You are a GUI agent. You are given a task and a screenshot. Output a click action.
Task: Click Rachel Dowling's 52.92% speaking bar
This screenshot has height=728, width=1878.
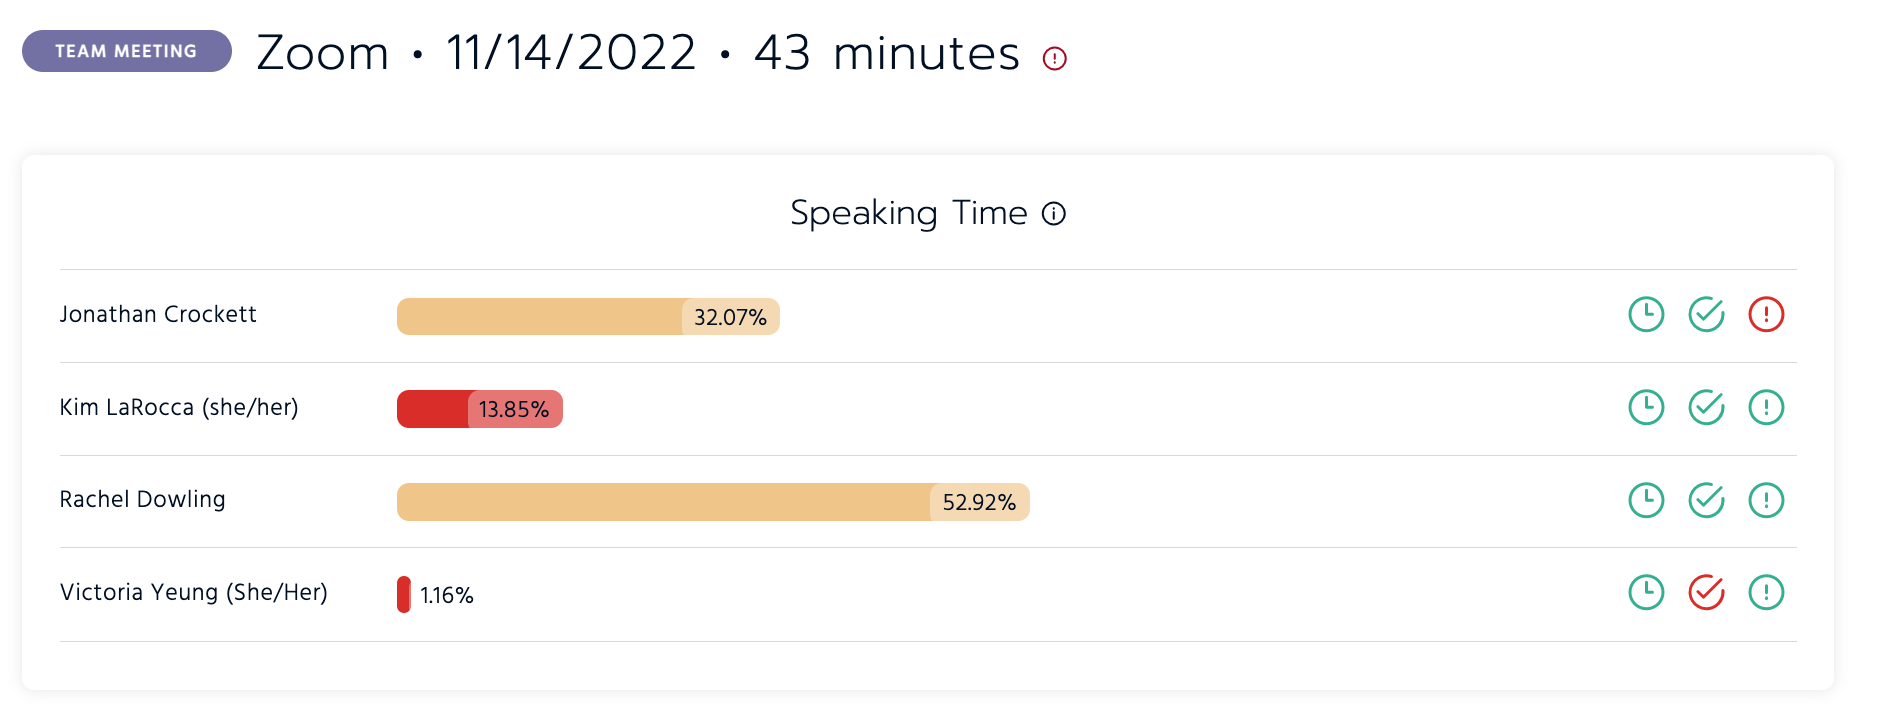tap(713, 502)
